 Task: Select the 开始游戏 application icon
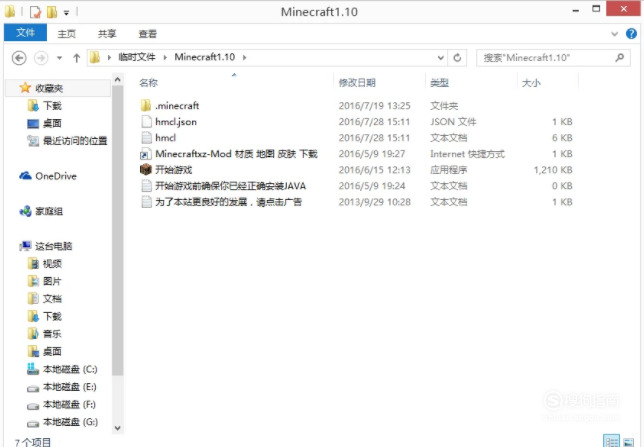(146, 170)
